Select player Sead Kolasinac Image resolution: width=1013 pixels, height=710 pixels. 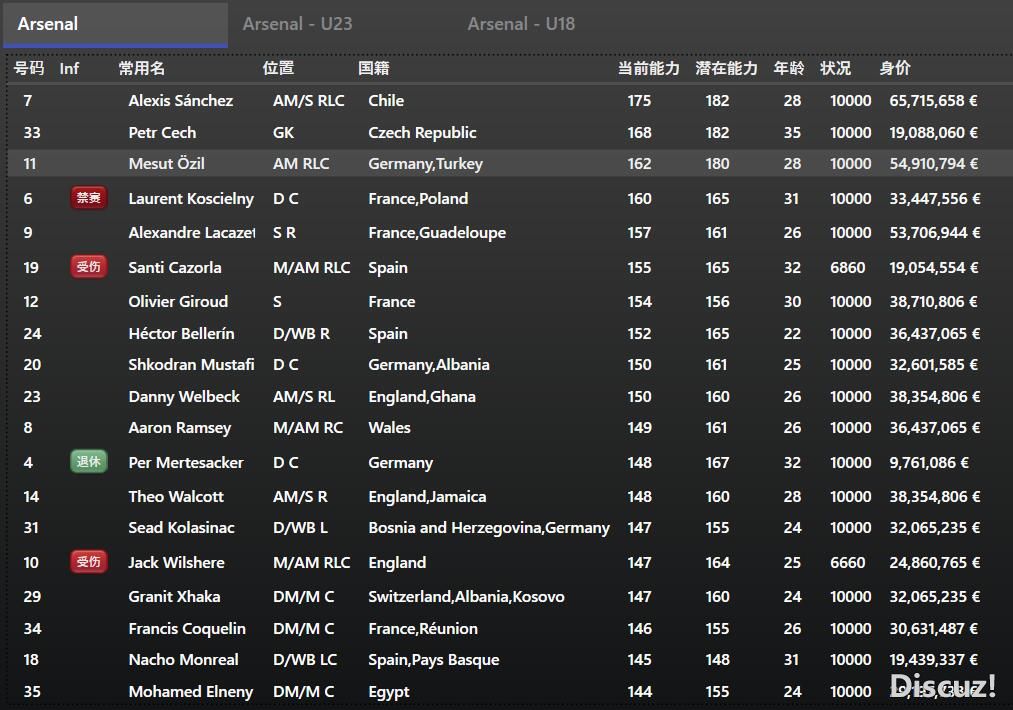click(182, 528)
